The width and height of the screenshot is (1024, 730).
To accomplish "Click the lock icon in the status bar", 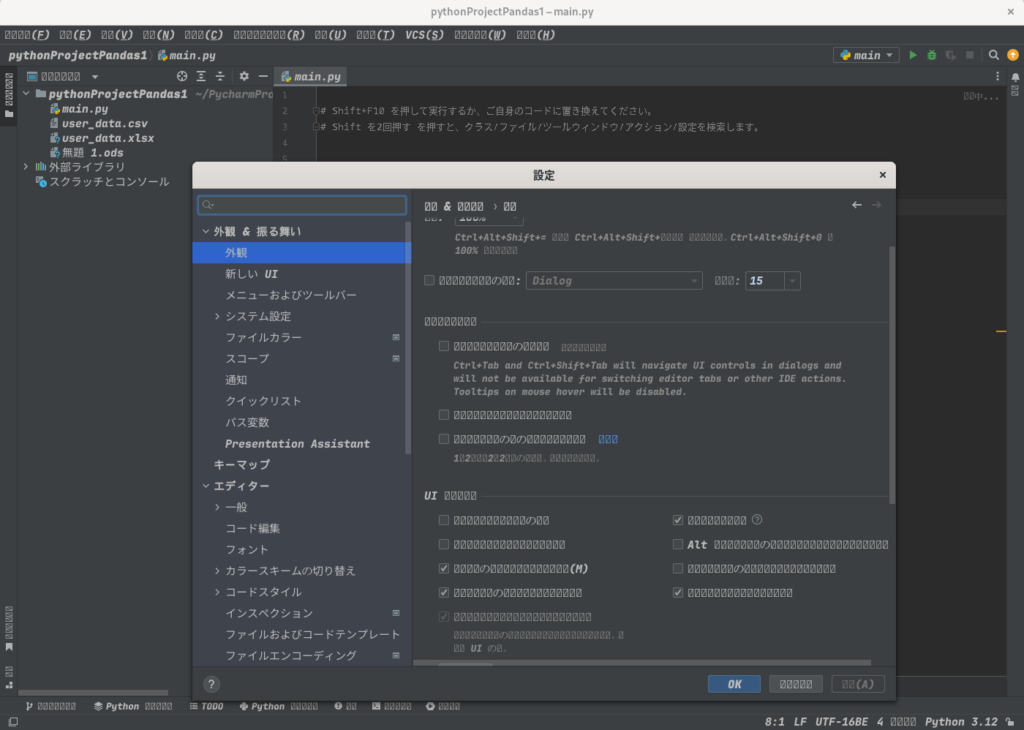I will tap(1010, 722).
